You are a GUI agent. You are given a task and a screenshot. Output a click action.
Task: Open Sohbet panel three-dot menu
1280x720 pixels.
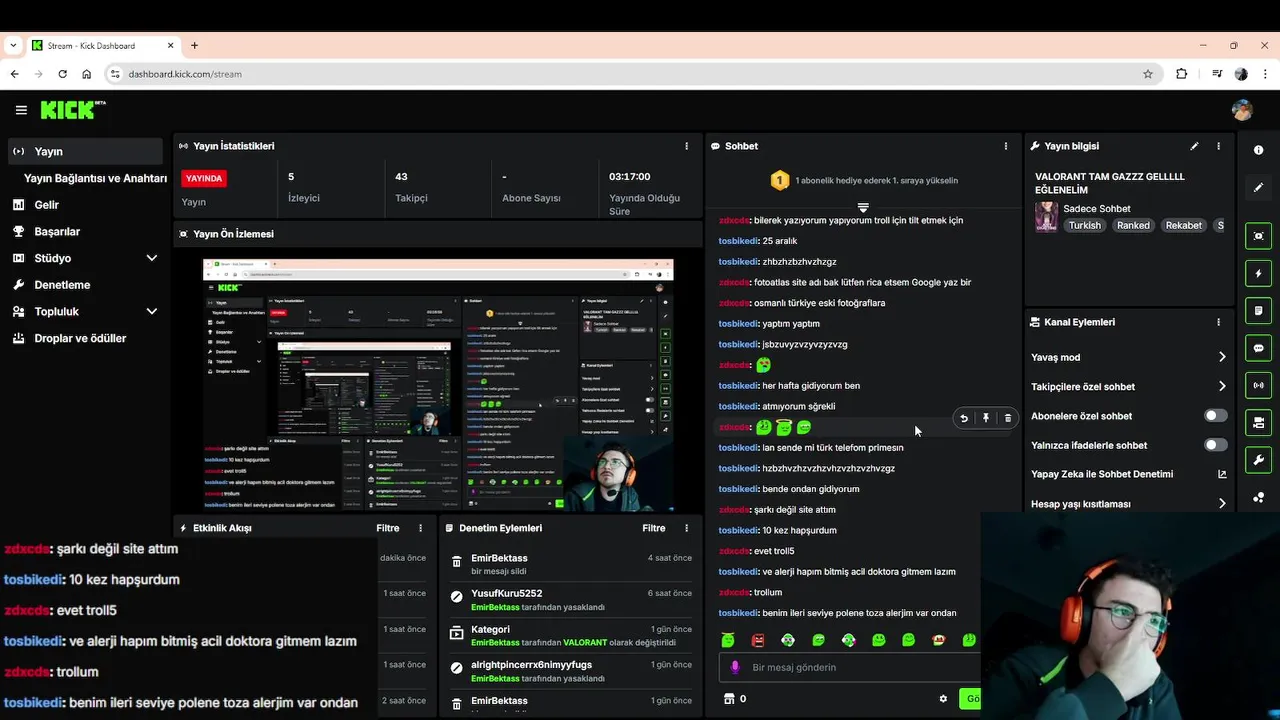point(1006,146)
